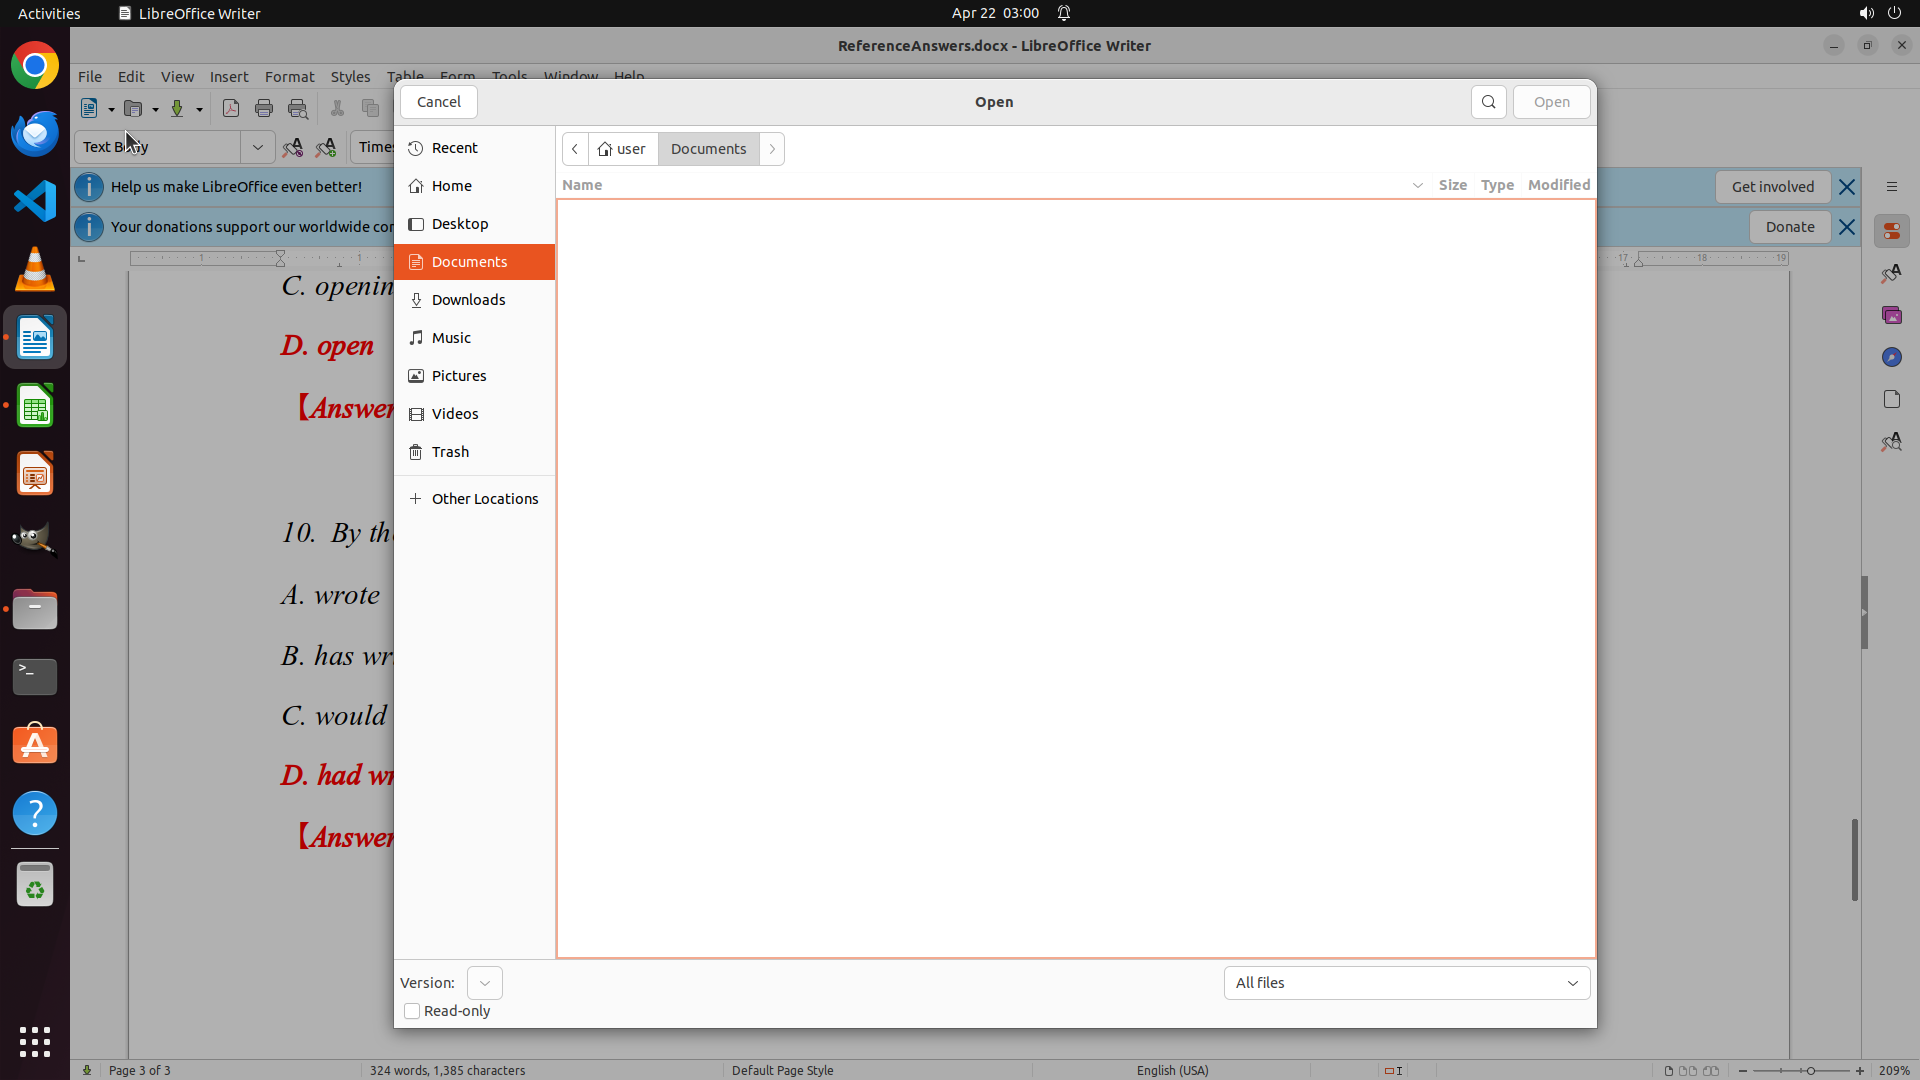Select Recent in the places sidebar

454,148
